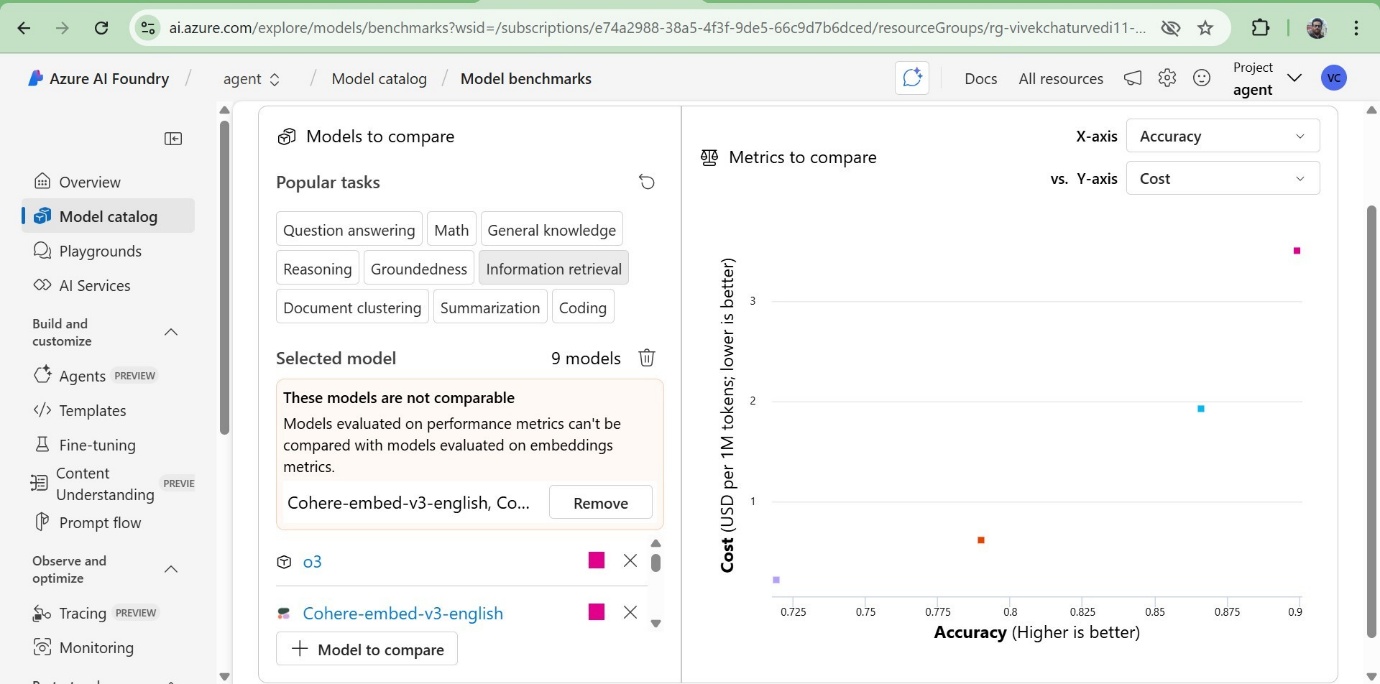The width and height of the screenshot is (1380, 684).
Task: Open AI Services in the sidebar
Action: 108,285
